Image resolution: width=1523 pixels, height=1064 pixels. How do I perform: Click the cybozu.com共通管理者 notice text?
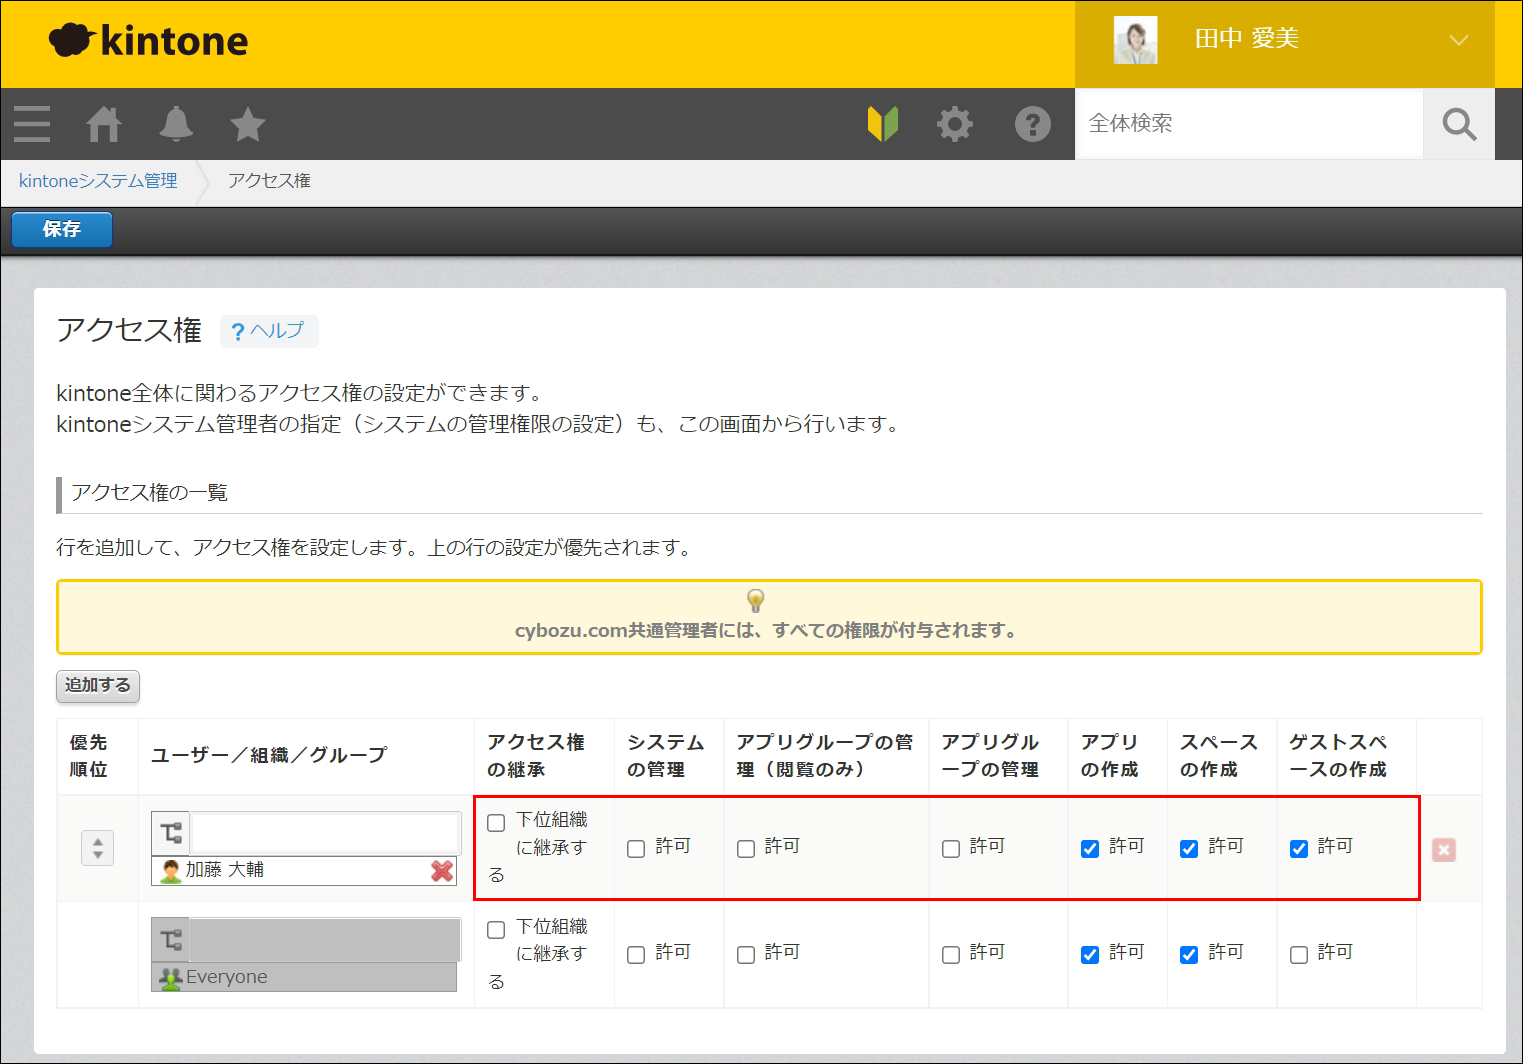click(x=766, y=631)
